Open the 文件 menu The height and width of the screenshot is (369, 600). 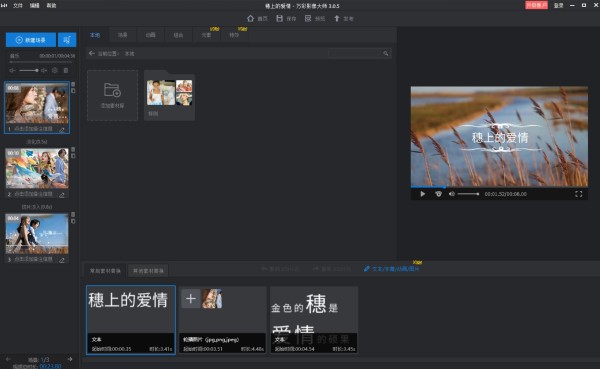[x=18, y=5]
